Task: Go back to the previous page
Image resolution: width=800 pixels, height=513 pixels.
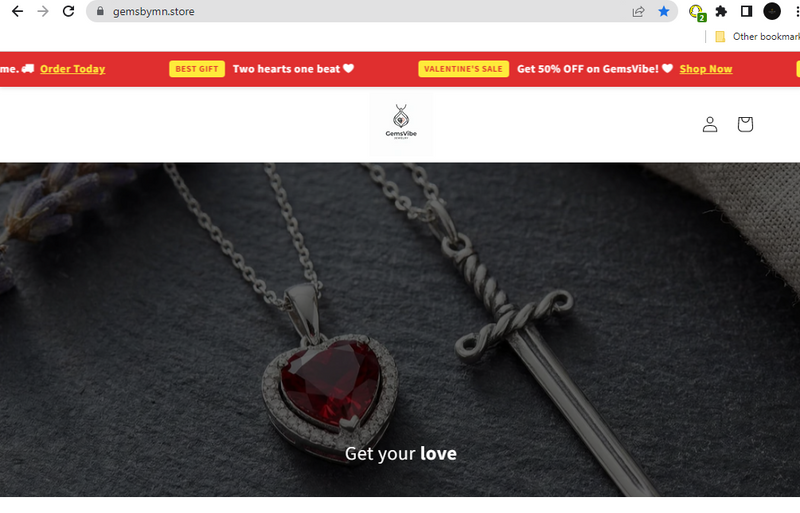Action: point(17,11)
